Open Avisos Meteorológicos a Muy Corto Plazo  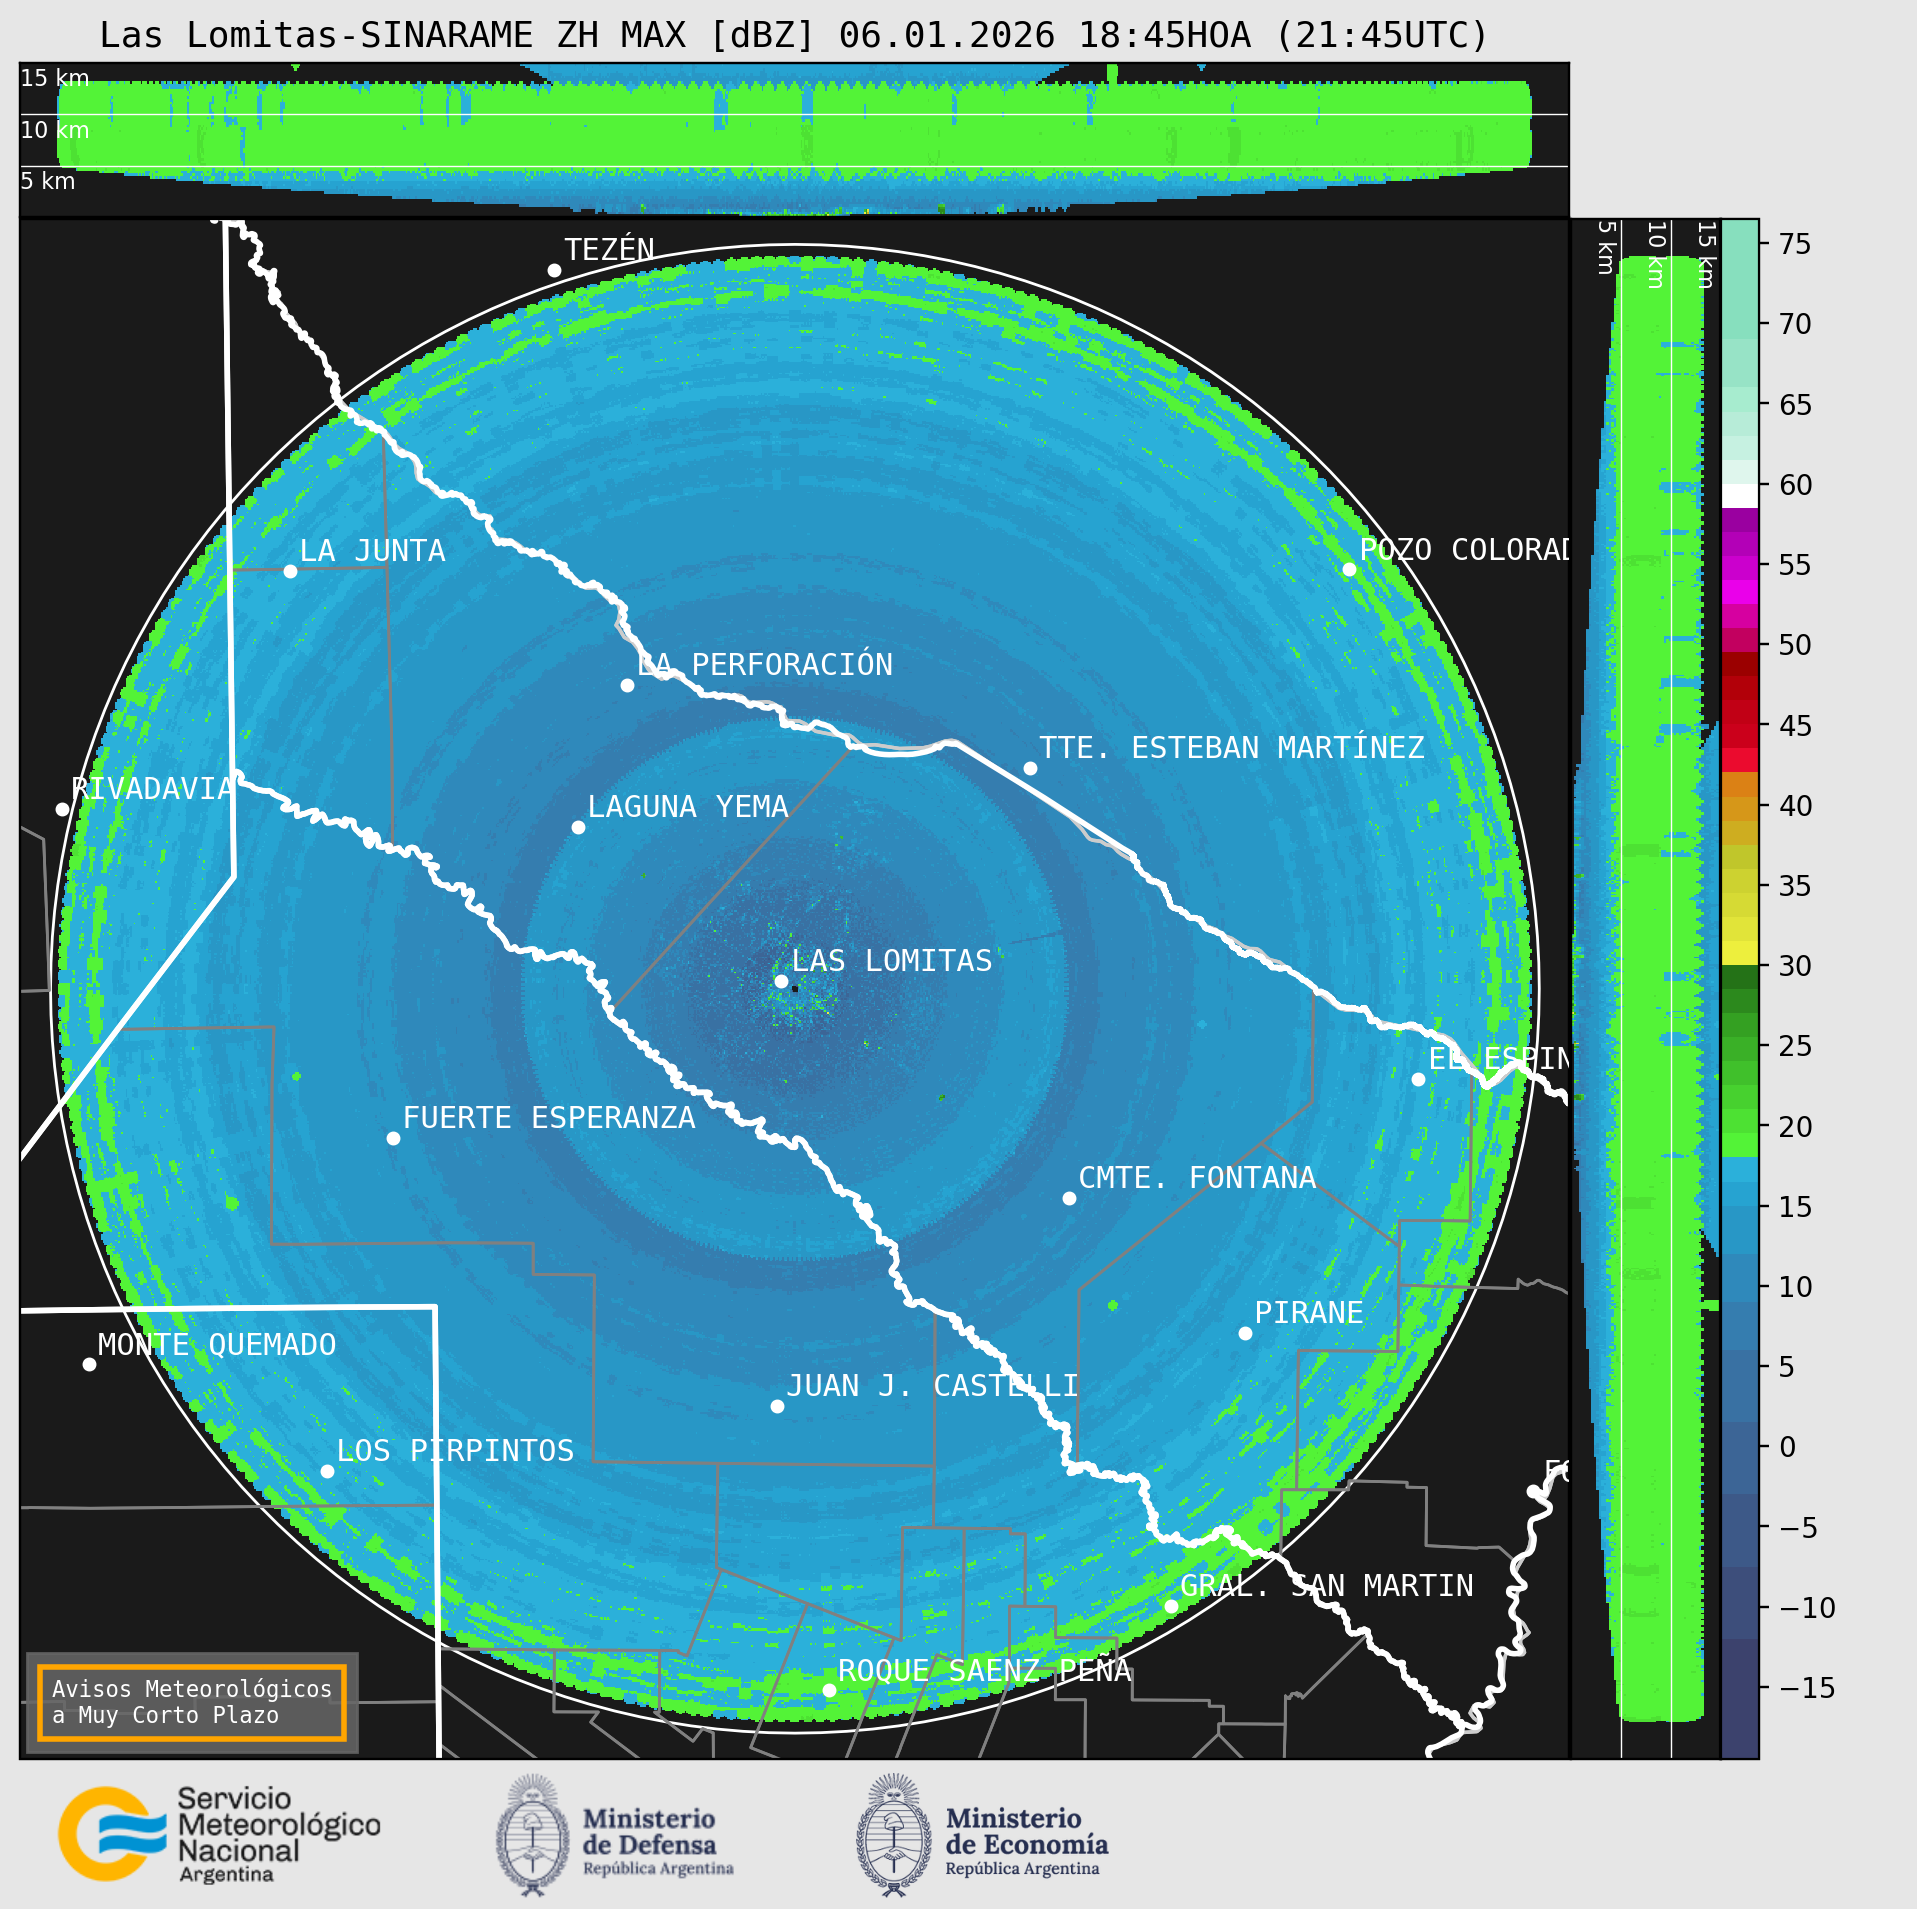pyautogui.click(x=192, y=1702)
